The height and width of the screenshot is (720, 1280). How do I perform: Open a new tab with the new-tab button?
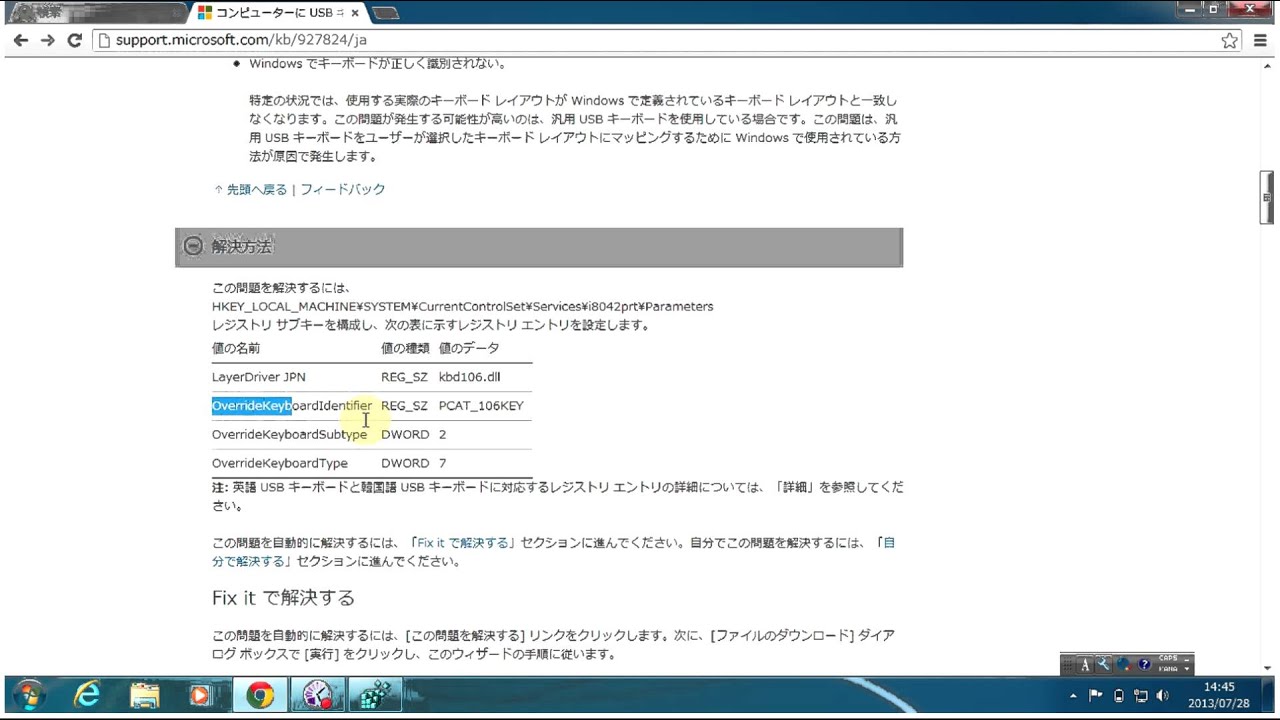click(386, 13)
